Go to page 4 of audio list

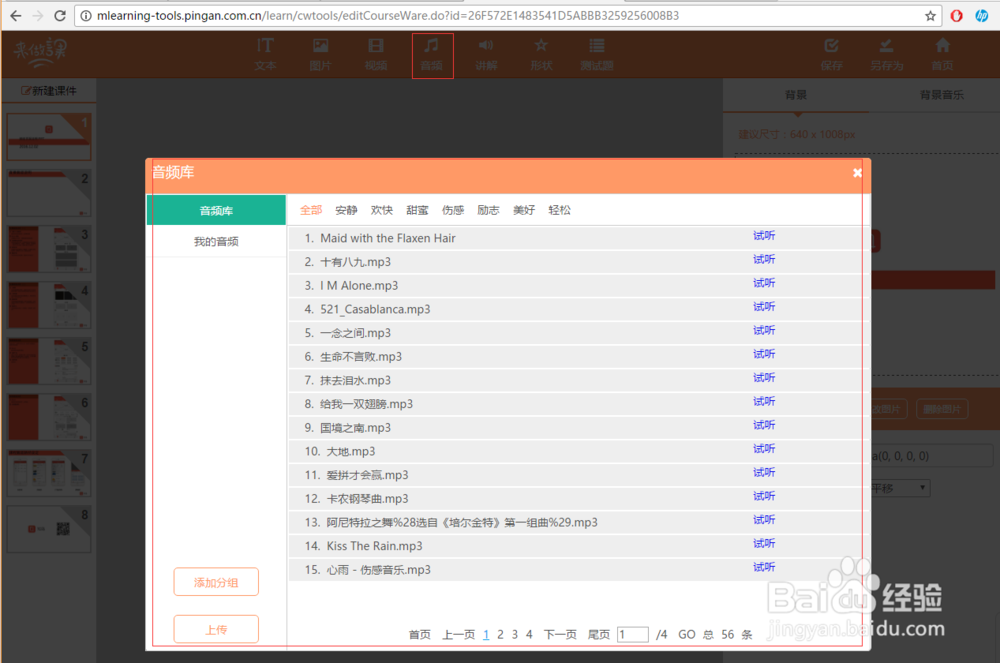click(x=529, y=634)
